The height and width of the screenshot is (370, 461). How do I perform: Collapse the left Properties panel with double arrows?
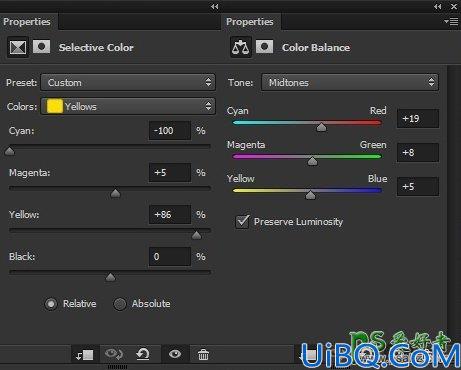coord(215,7)
